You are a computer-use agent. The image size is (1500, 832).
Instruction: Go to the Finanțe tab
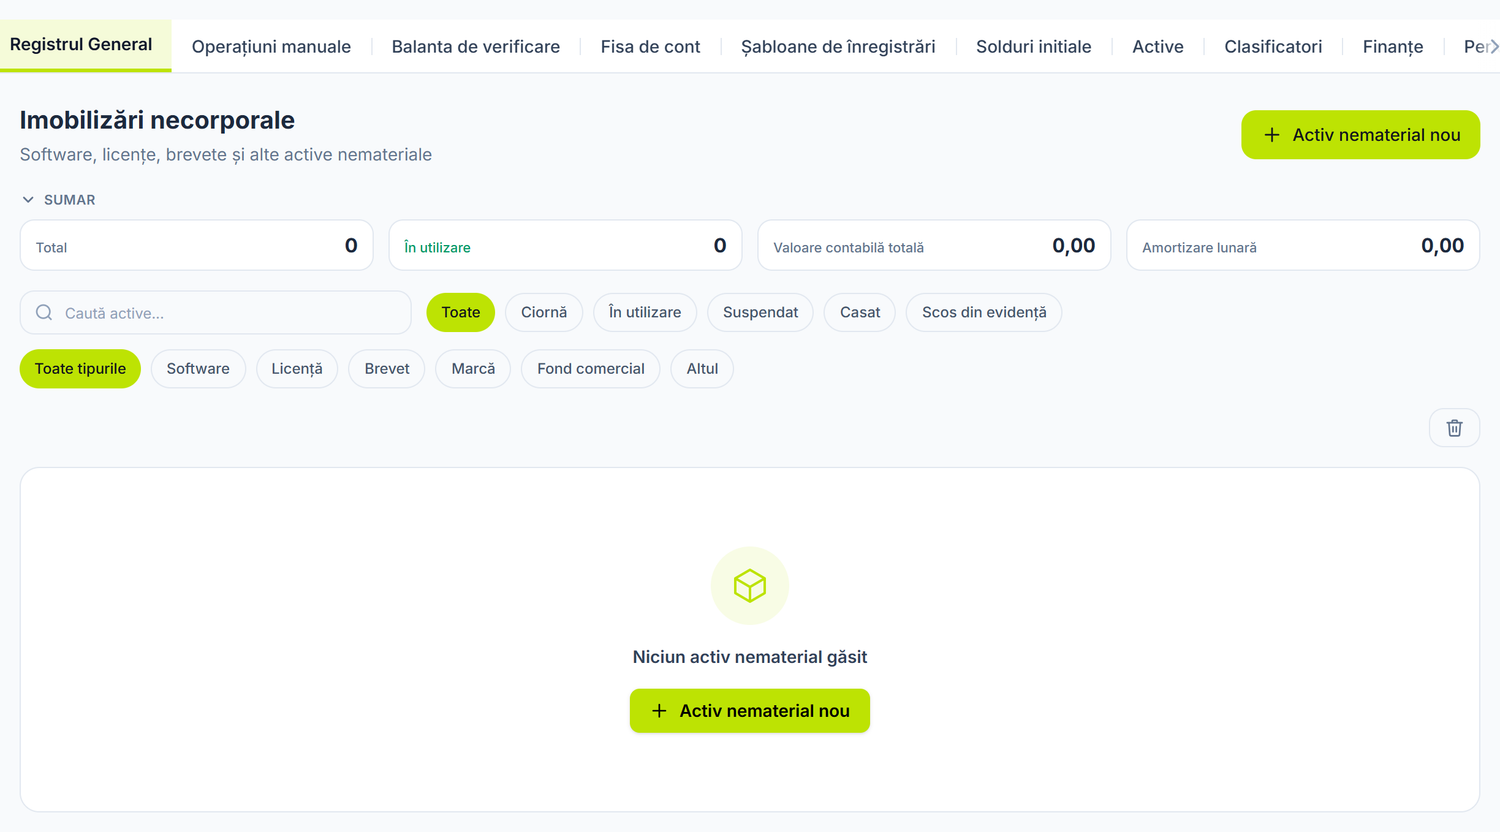1393,47
